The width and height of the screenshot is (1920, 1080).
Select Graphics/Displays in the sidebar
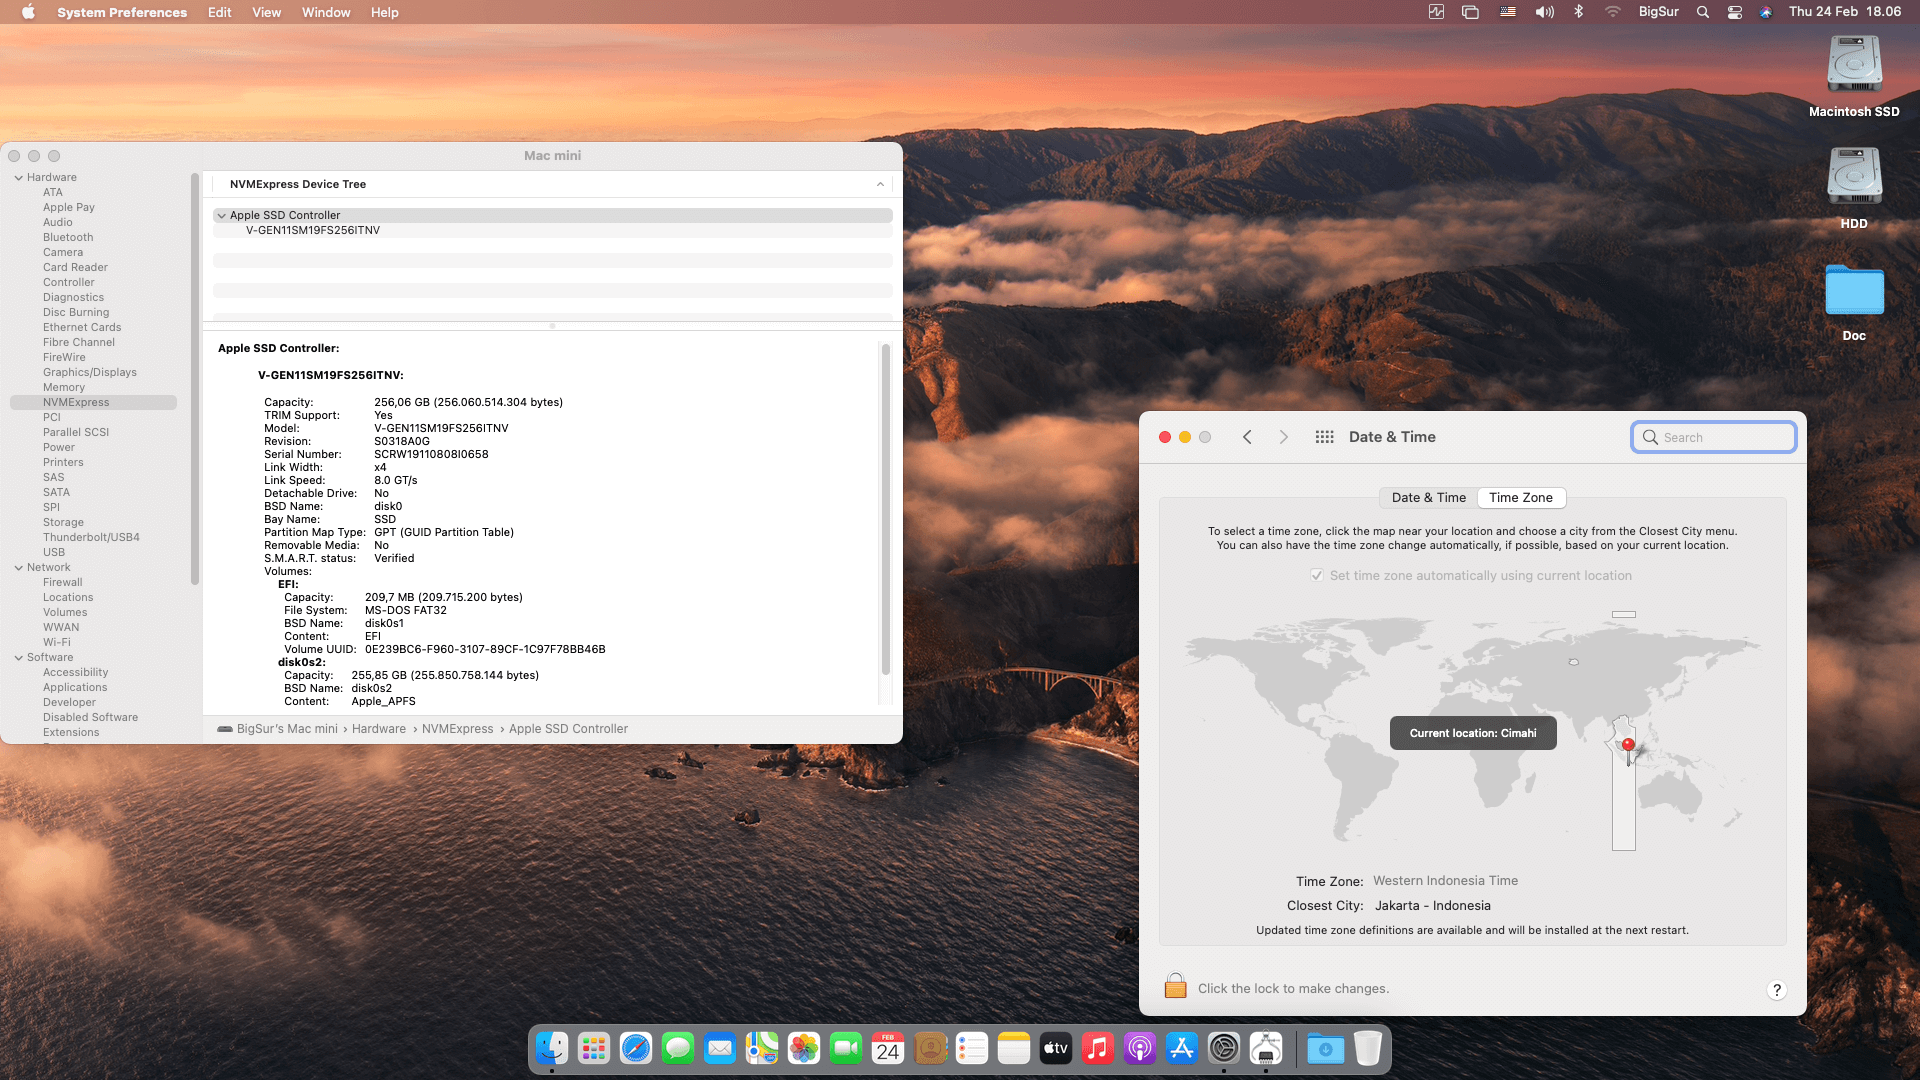pyautogui.click(x=89, y=372)
